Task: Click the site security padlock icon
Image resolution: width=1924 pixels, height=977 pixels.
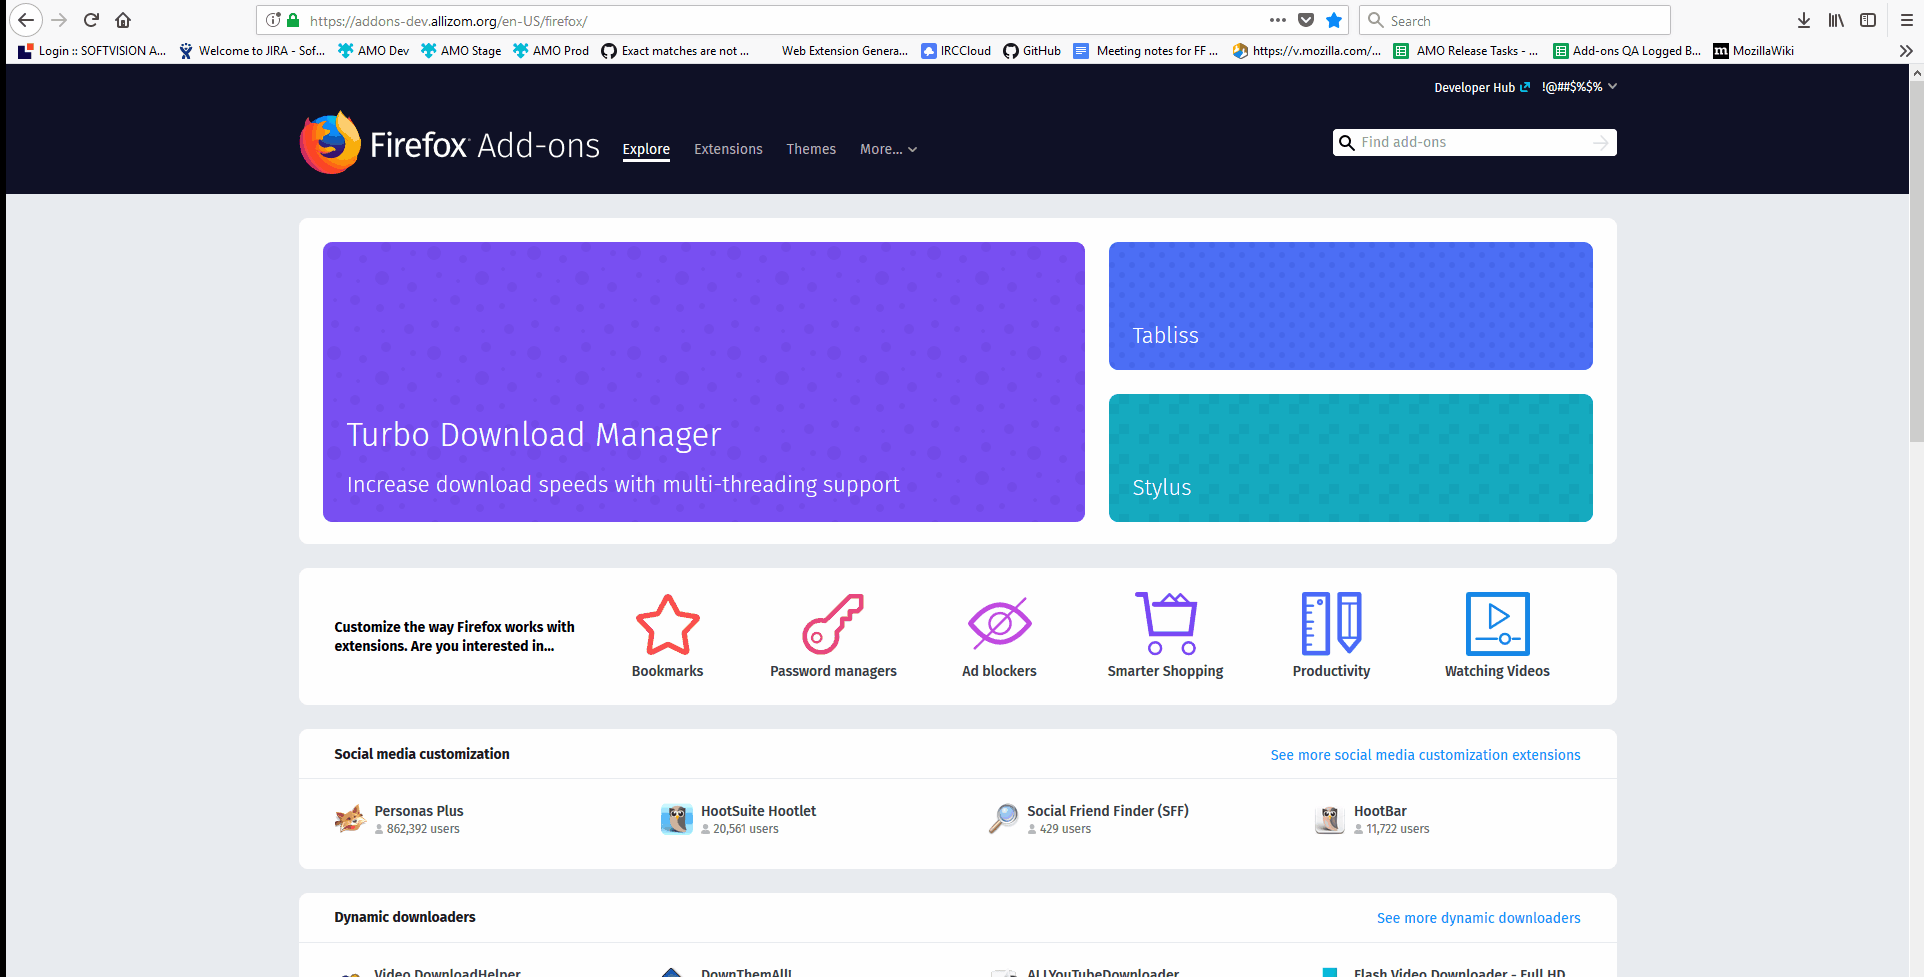Action: pos(293,20)
